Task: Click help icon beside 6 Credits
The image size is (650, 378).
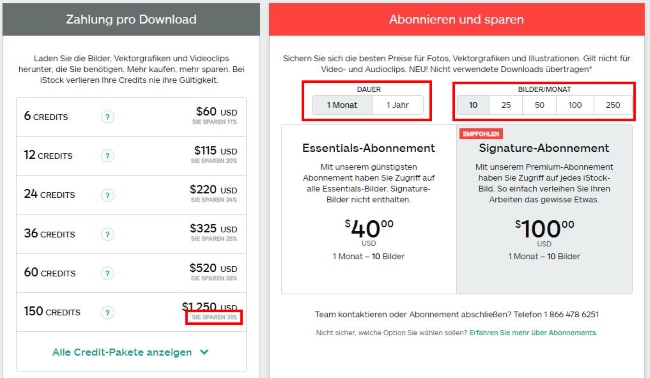Action: point(107,117)
